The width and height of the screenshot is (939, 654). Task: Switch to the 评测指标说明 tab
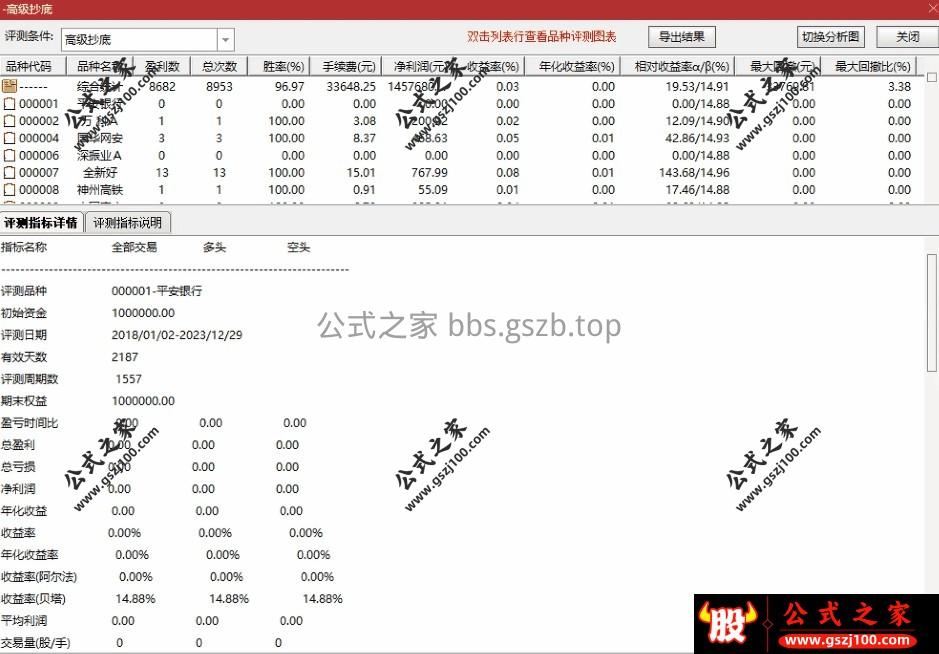point(128,223)
